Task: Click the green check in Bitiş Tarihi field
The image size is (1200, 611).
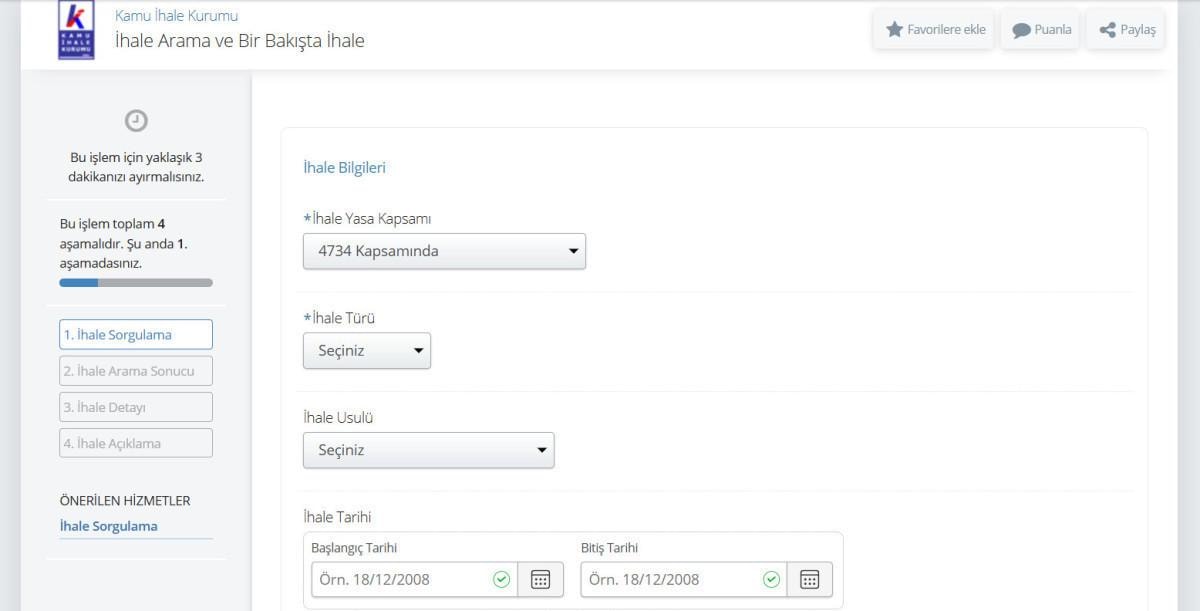Action: click(x=771, y=580)
